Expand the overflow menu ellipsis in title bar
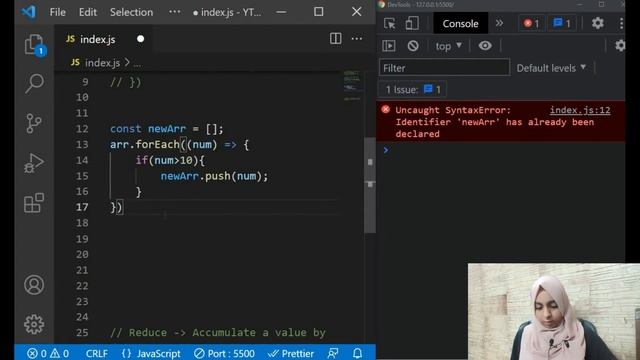640x360 pixels. click(174, 12)
